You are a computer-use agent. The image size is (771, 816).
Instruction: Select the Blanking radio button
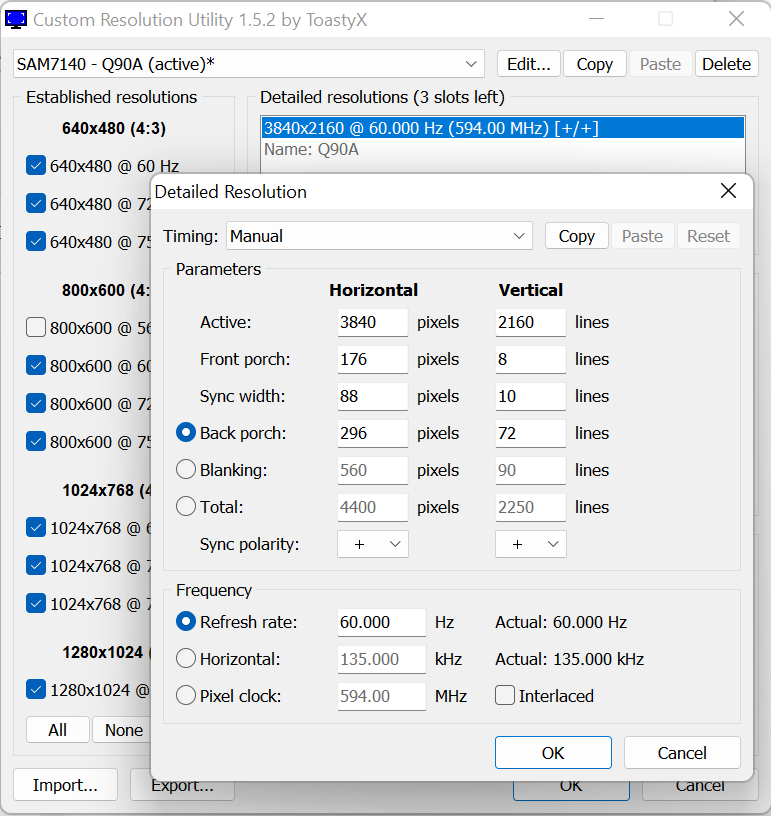[x=186, y=470]
